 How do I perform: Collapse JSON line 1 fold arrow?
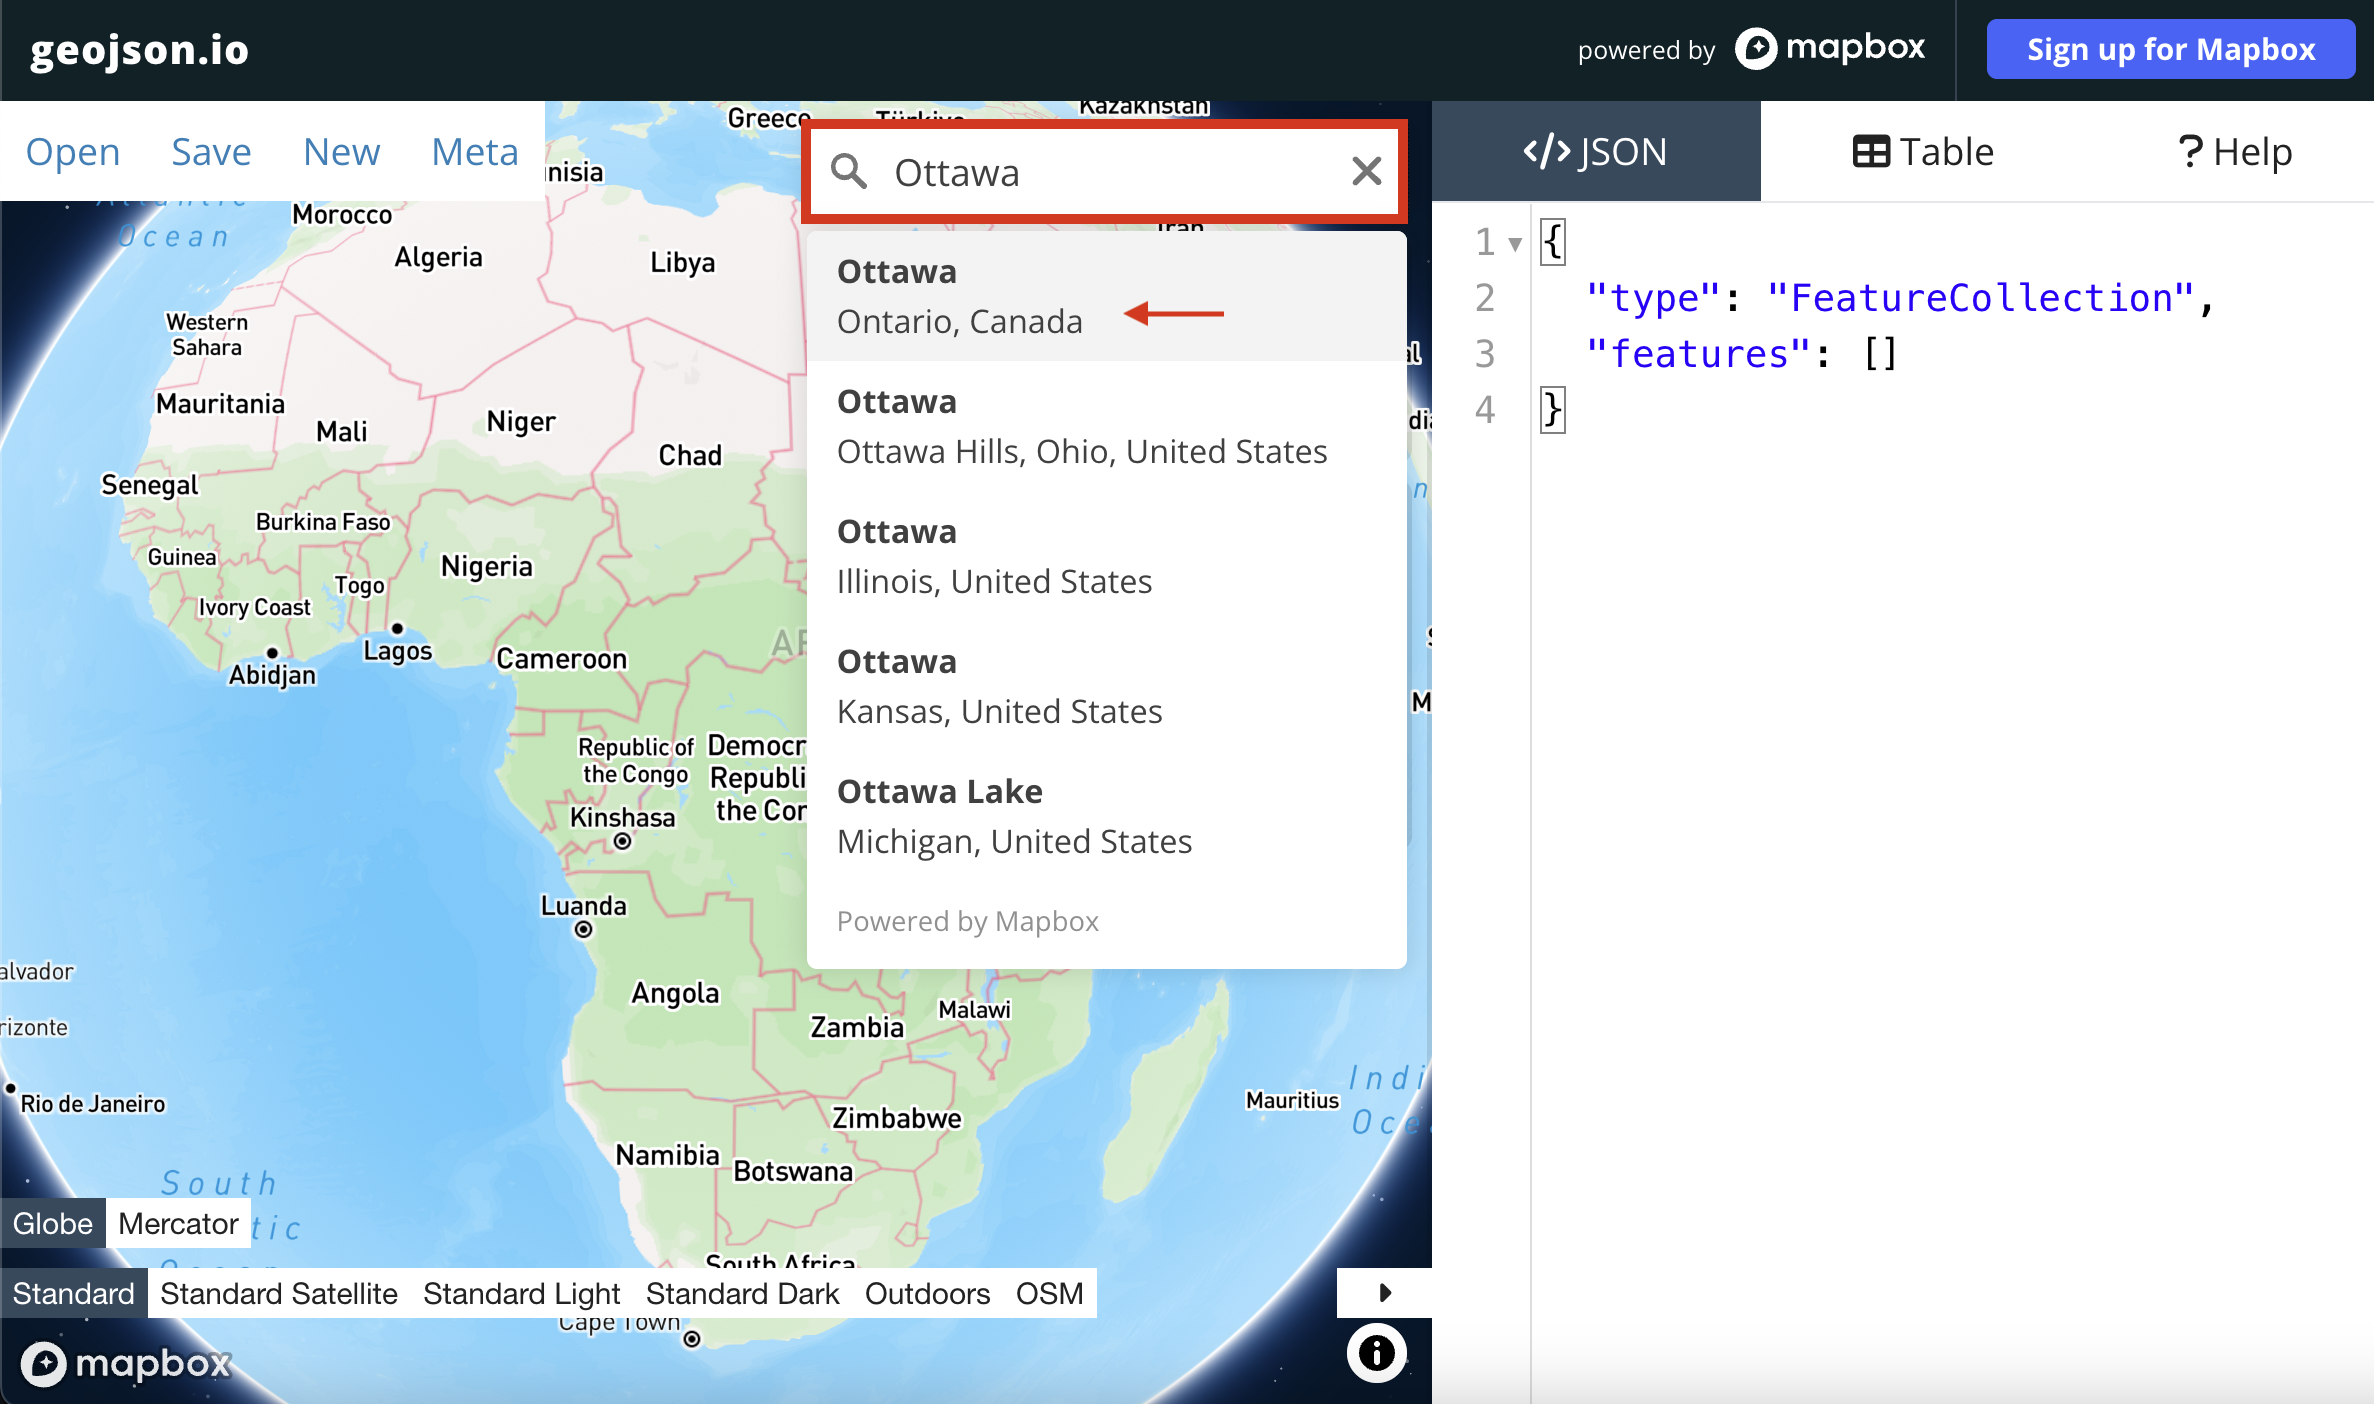coord(1515,243)
